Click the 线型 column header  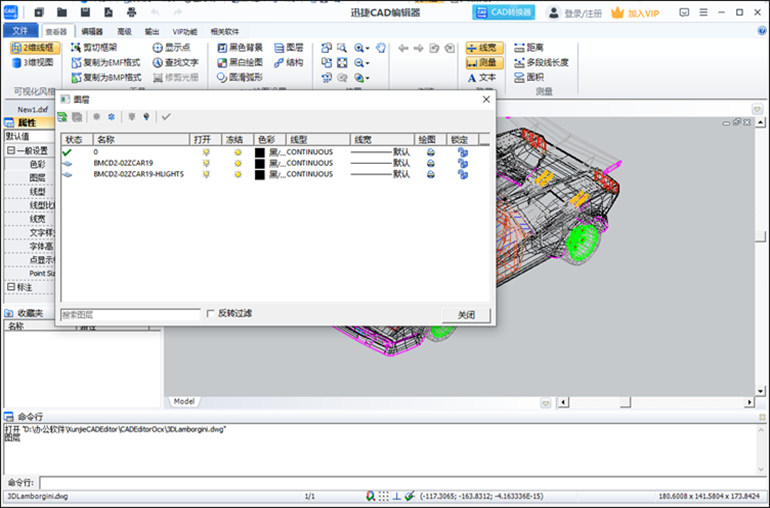tap(318, 140)
